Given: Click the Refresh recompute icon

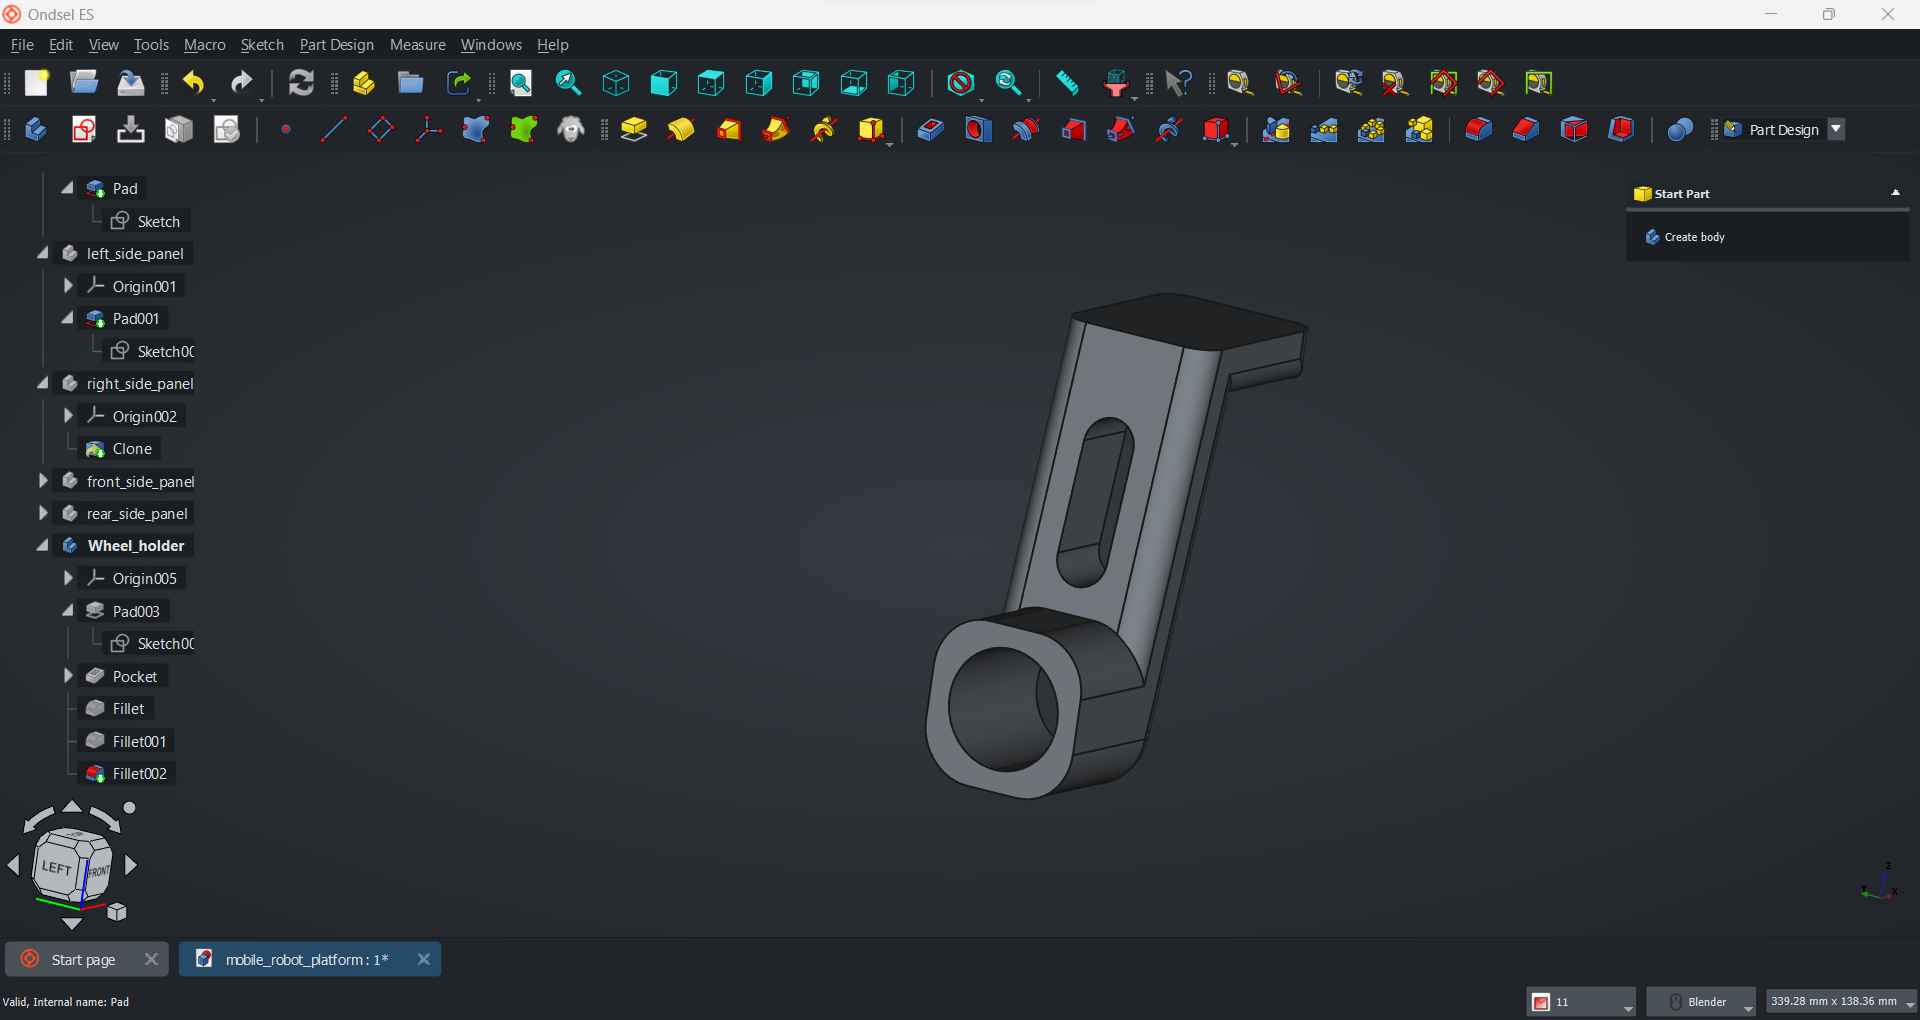Looking at the screenshot, I should click(301, 83).
